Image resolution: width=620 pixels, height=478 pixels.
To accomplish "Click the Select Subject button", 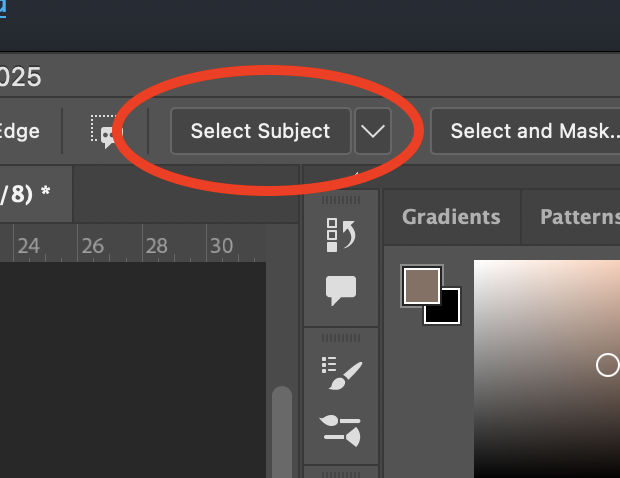I will point(260,131).
